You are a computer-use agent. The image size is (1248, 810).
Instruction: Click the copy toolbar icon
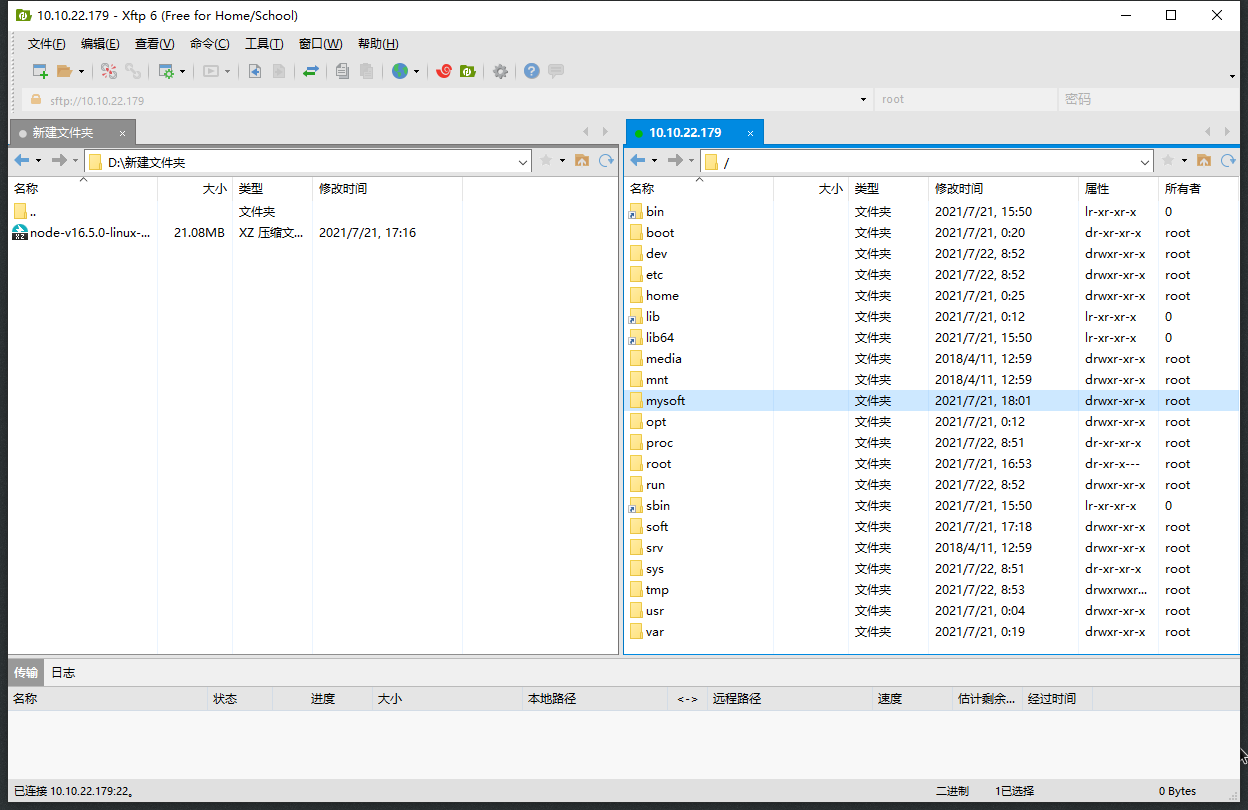pos(340,70)
